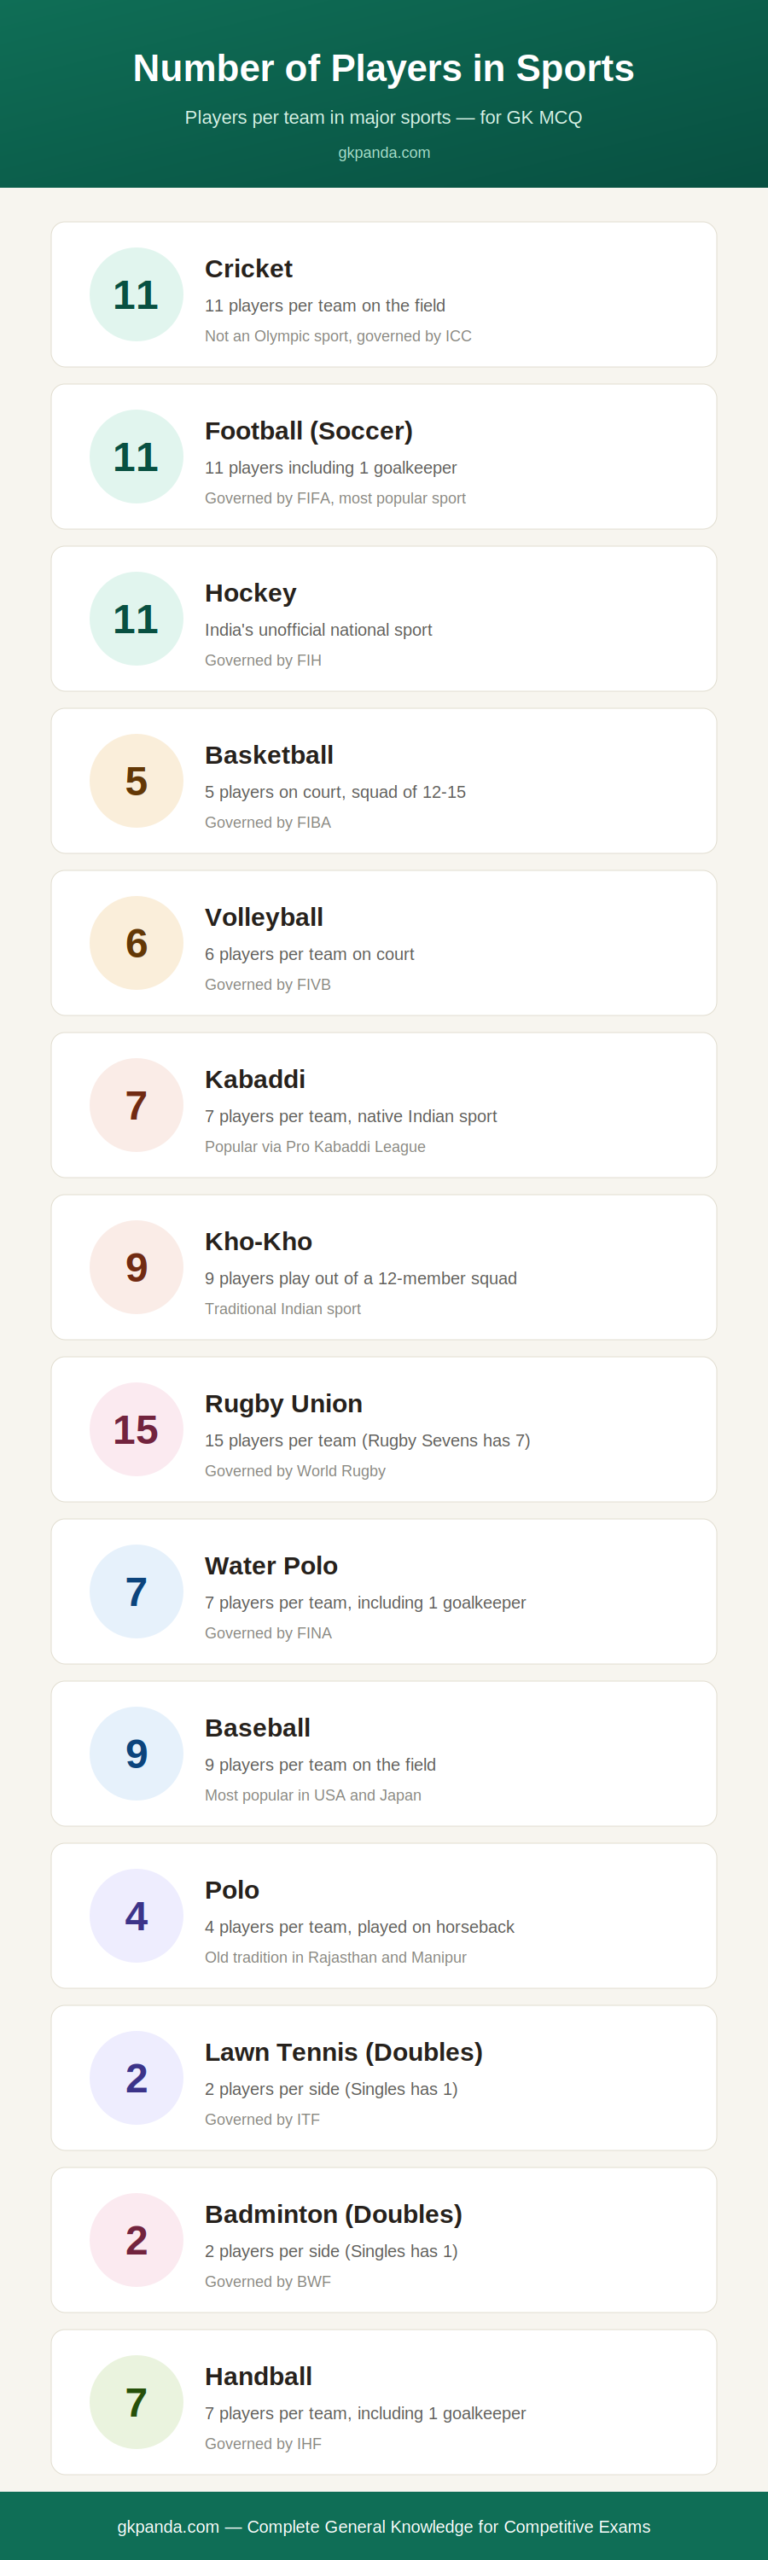Open the Hockey card heading
The image size is (768, 2560).
coord(251,593)
